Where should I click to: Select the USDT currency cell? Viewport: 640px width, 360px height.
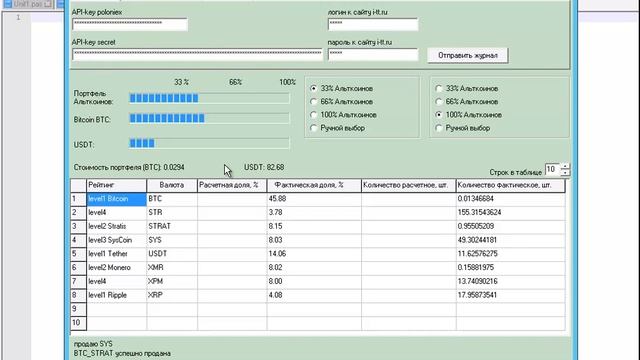click(x=172, y=254)
